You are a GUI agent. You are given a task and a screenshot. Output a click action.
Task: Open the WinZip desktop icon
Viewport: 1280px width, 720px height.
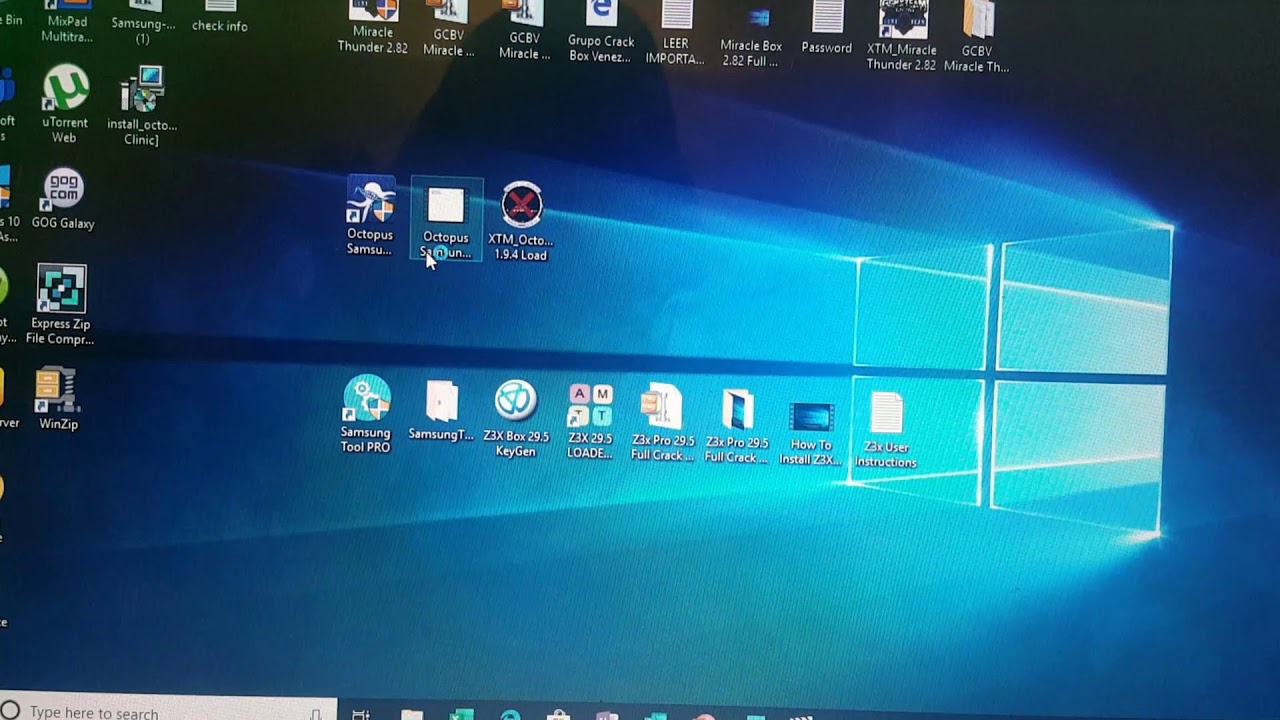coord(58,399)
